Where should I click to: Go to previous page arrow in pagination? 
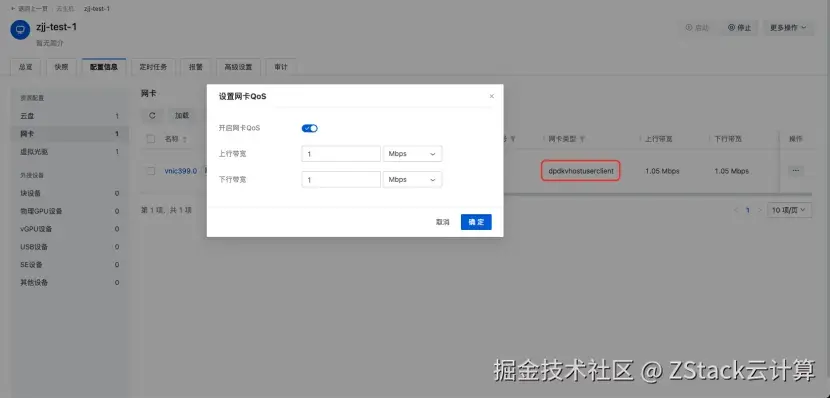(736, 210)
